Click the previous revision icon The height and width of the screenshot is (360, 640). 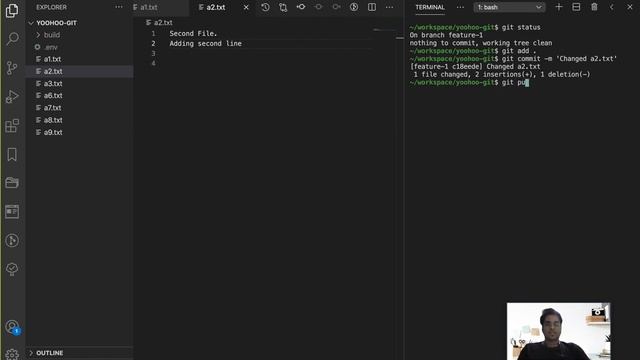click(318, 7)
